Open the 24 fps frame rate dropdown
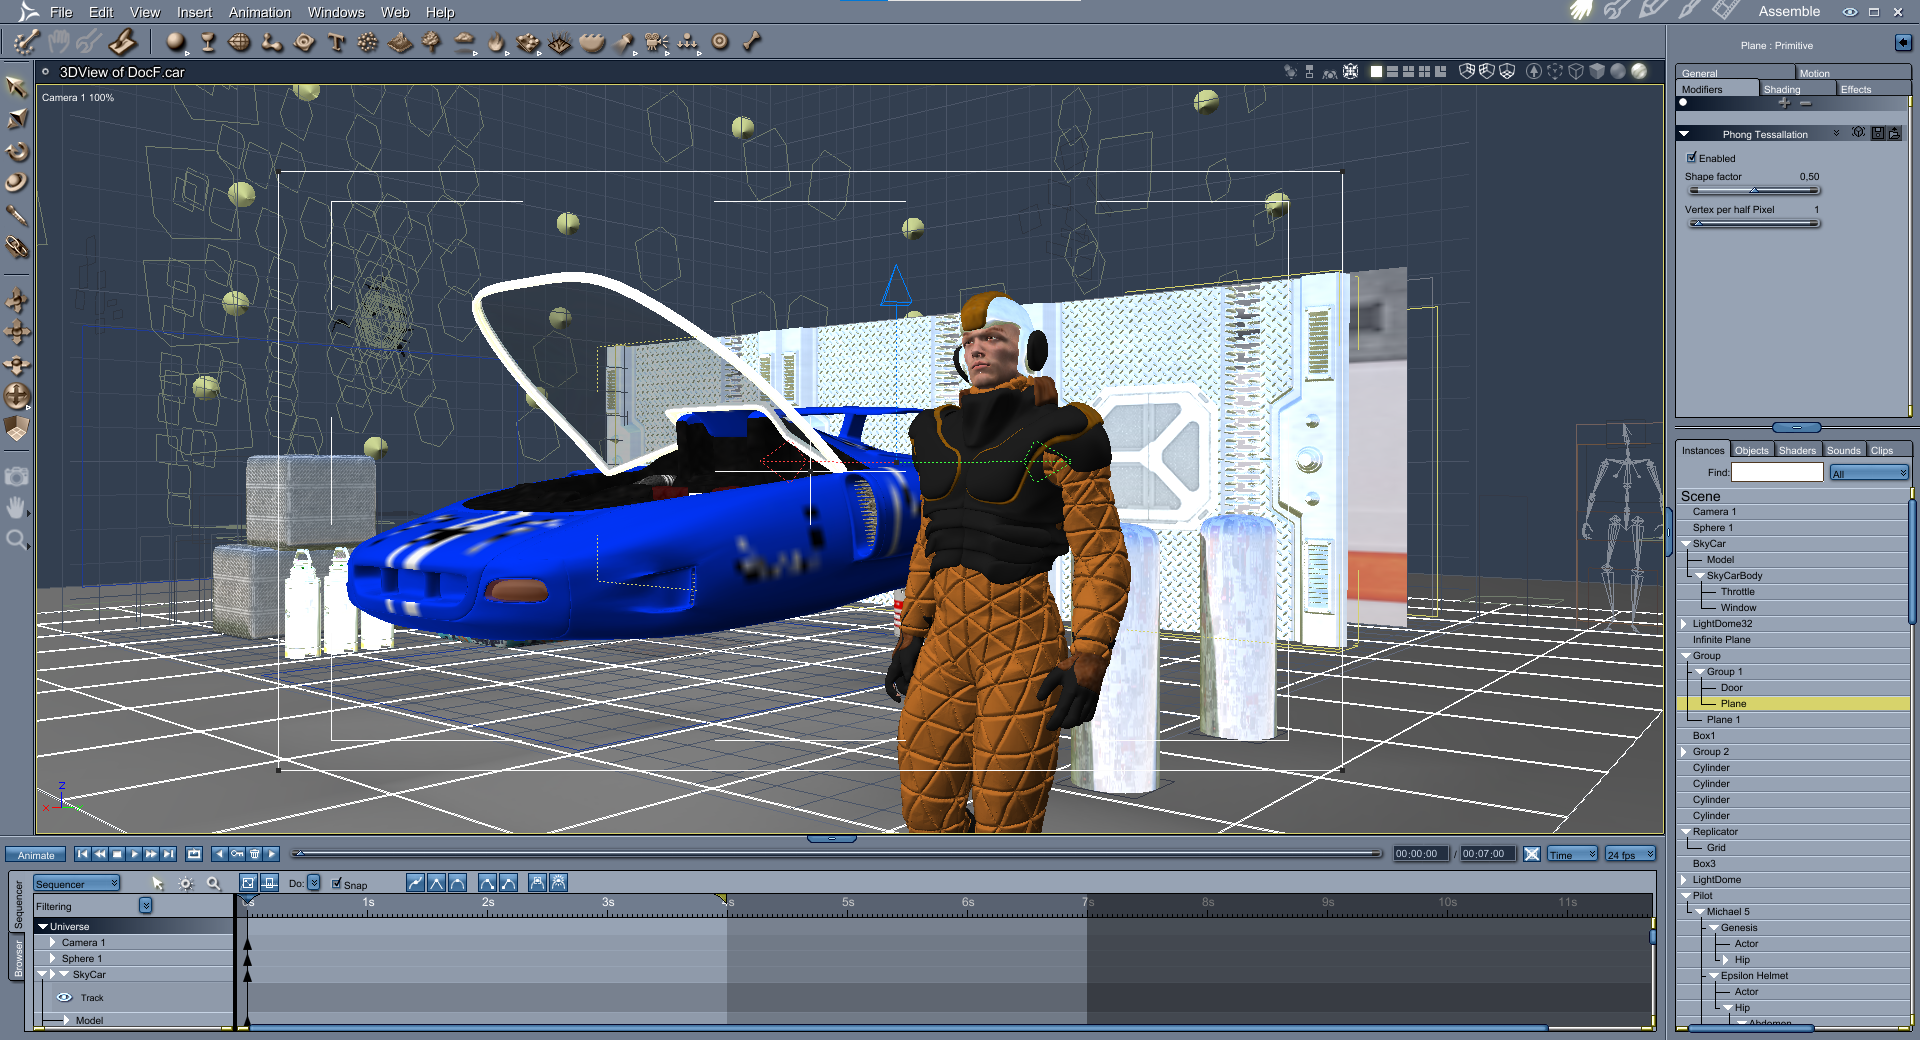Screen dimensions: 1920x1040 click(x=1630, y=855)
